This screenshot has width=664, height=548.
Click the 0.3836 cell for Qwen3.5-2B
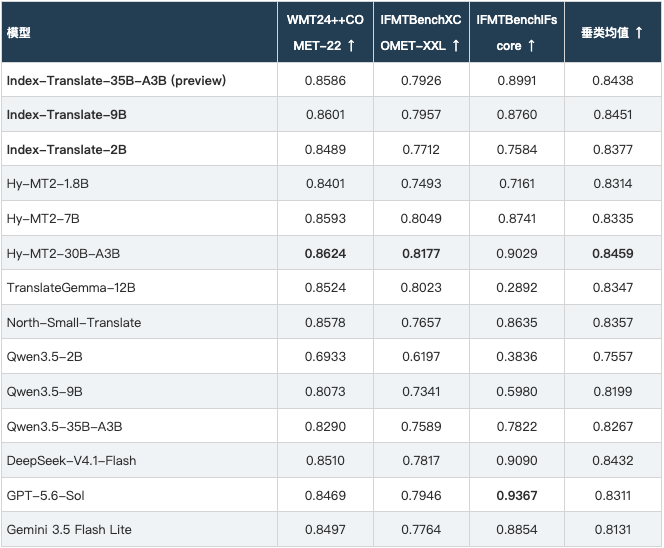coord(517,357)
